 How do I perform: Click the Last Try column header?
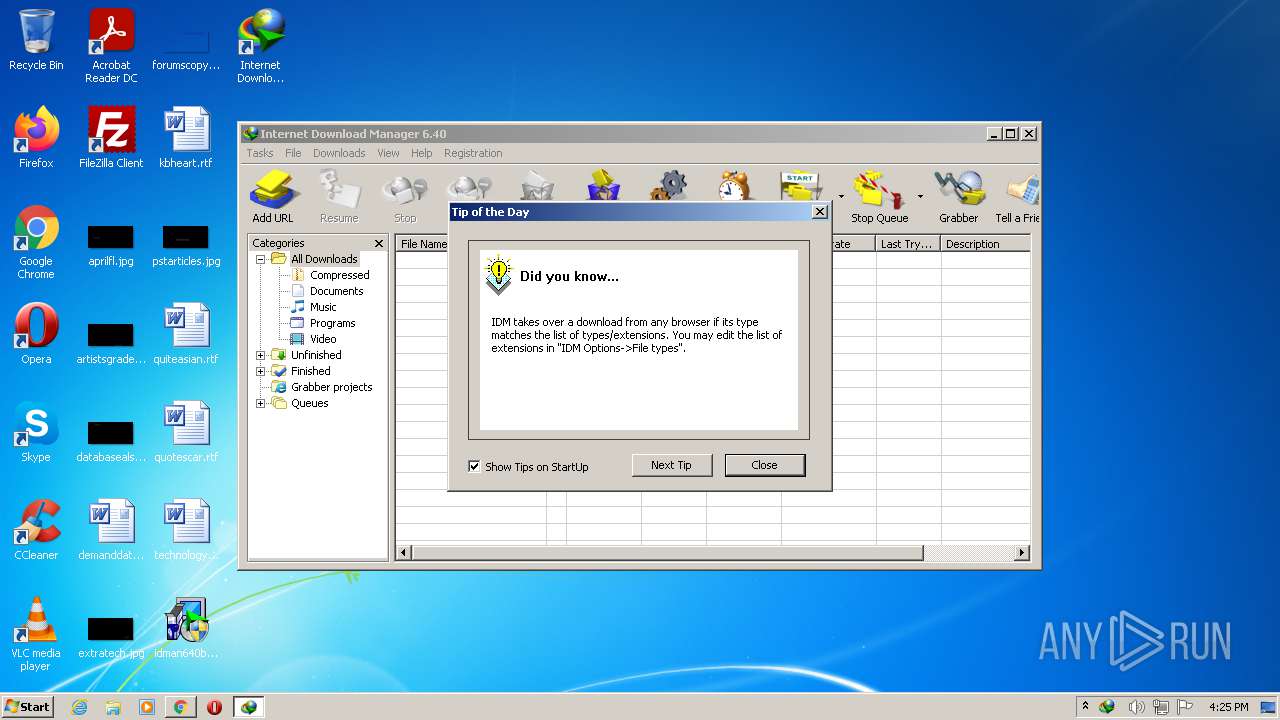point(907,244)
